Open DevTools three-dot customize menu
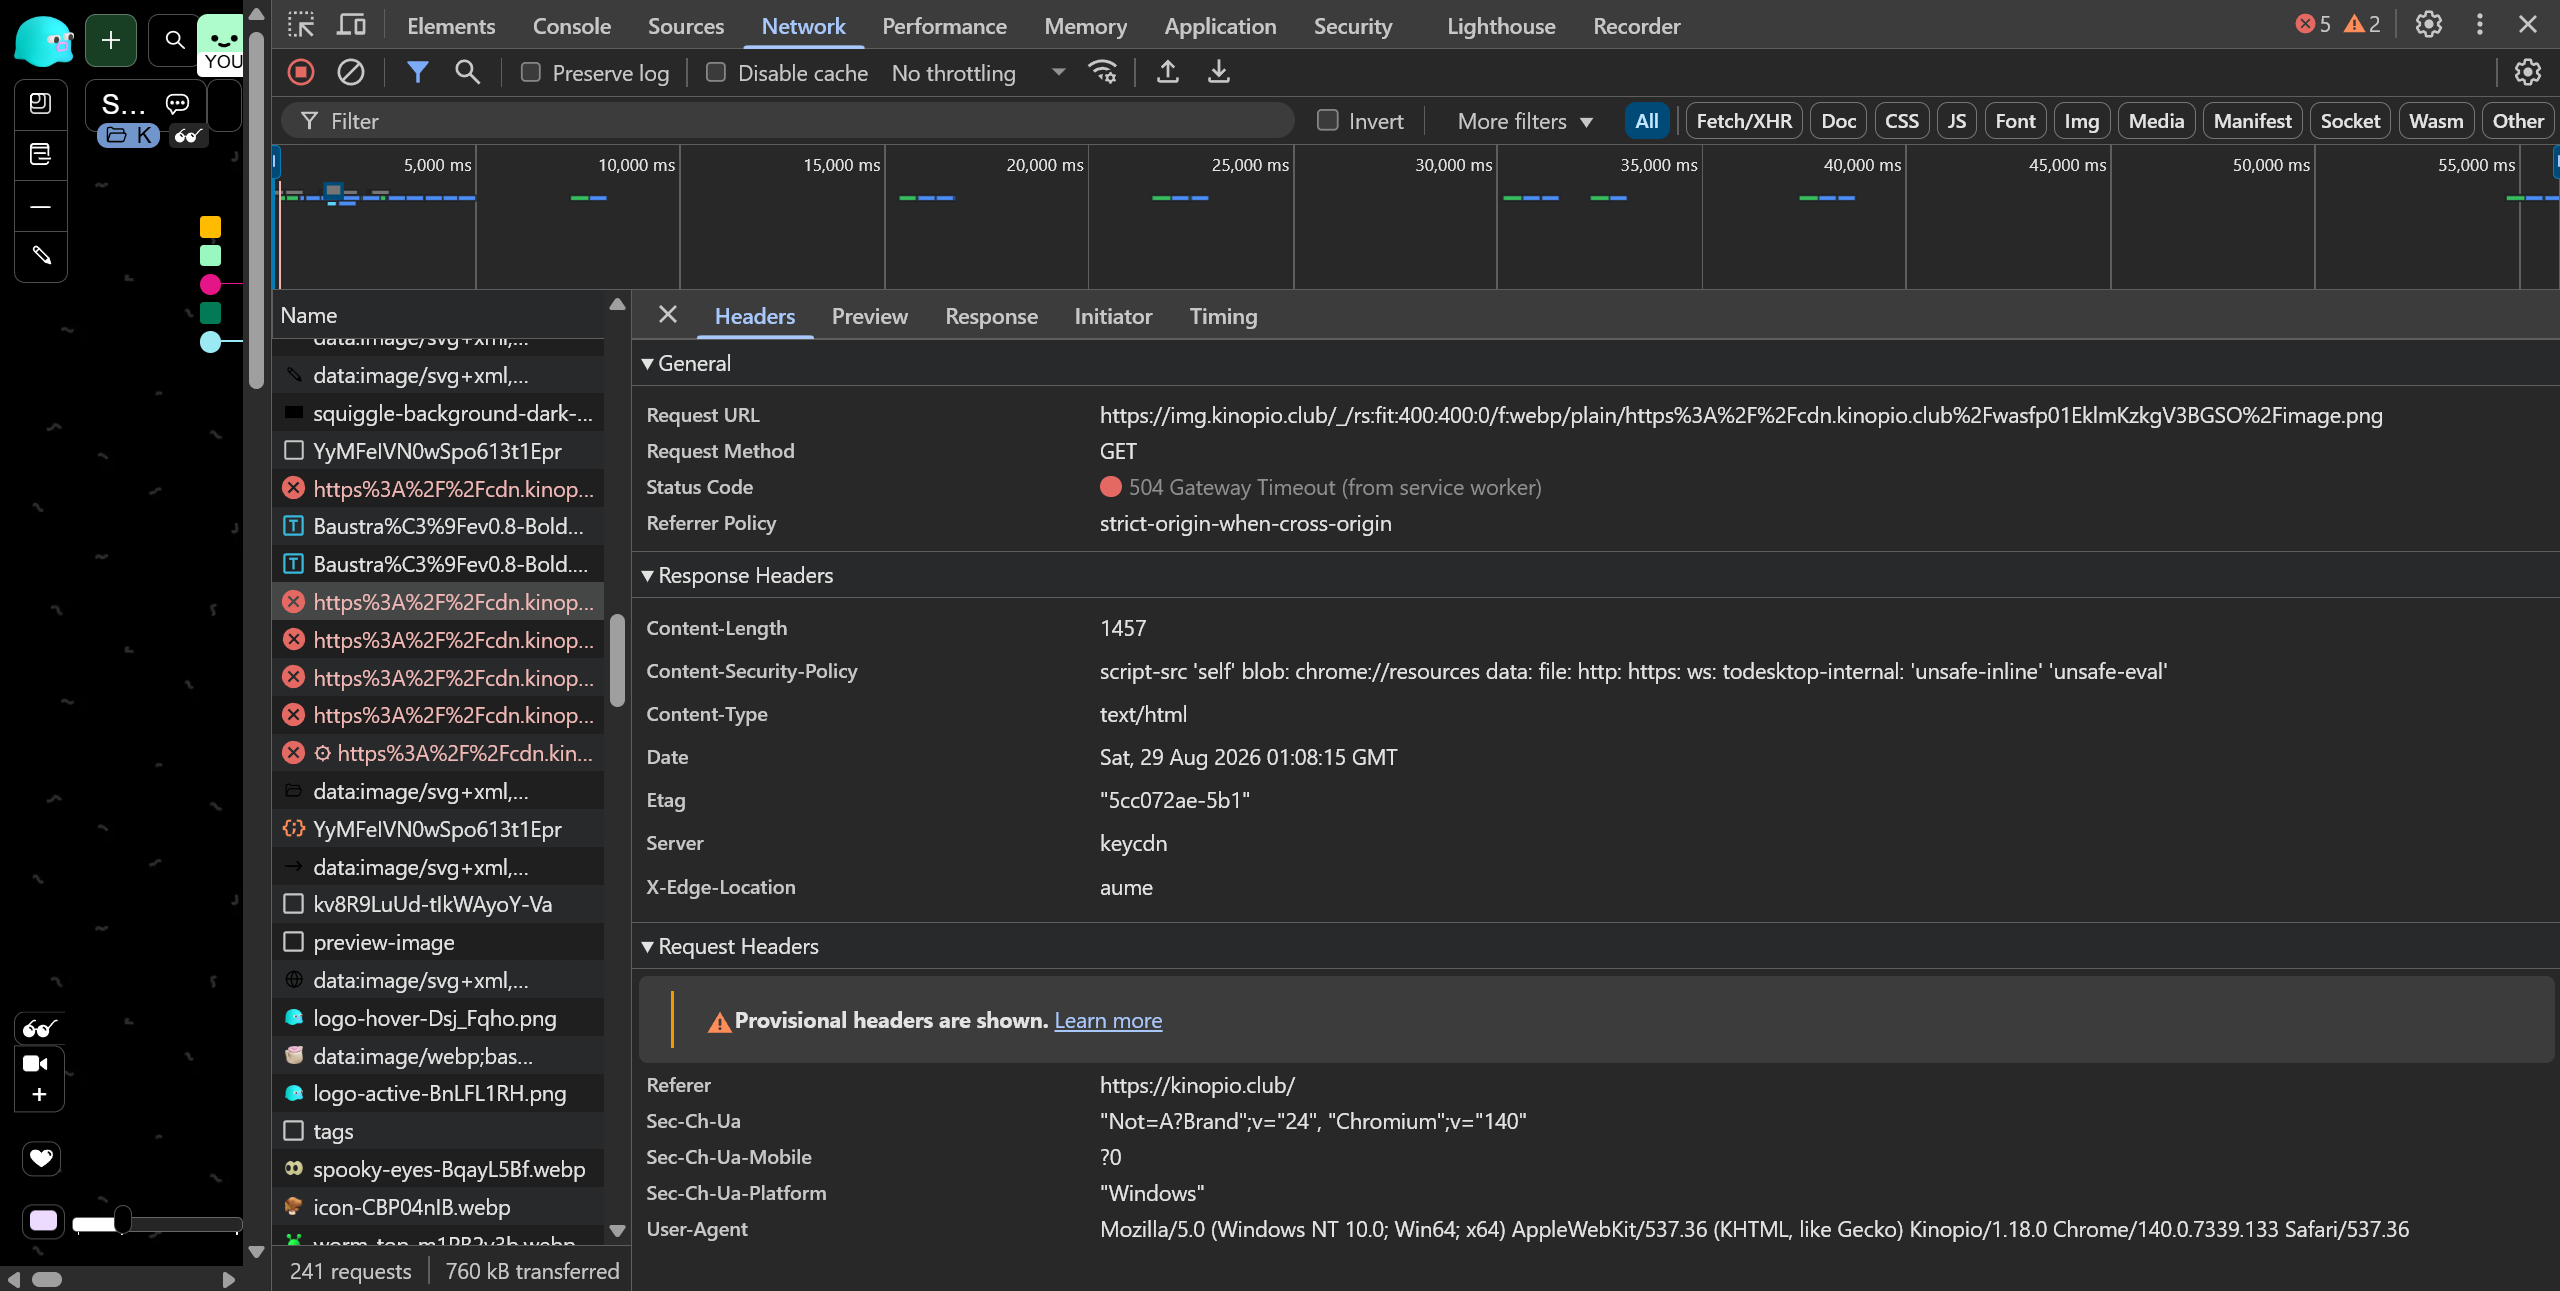This screenshot has width=2560, height=1291. coord(2479,24)
